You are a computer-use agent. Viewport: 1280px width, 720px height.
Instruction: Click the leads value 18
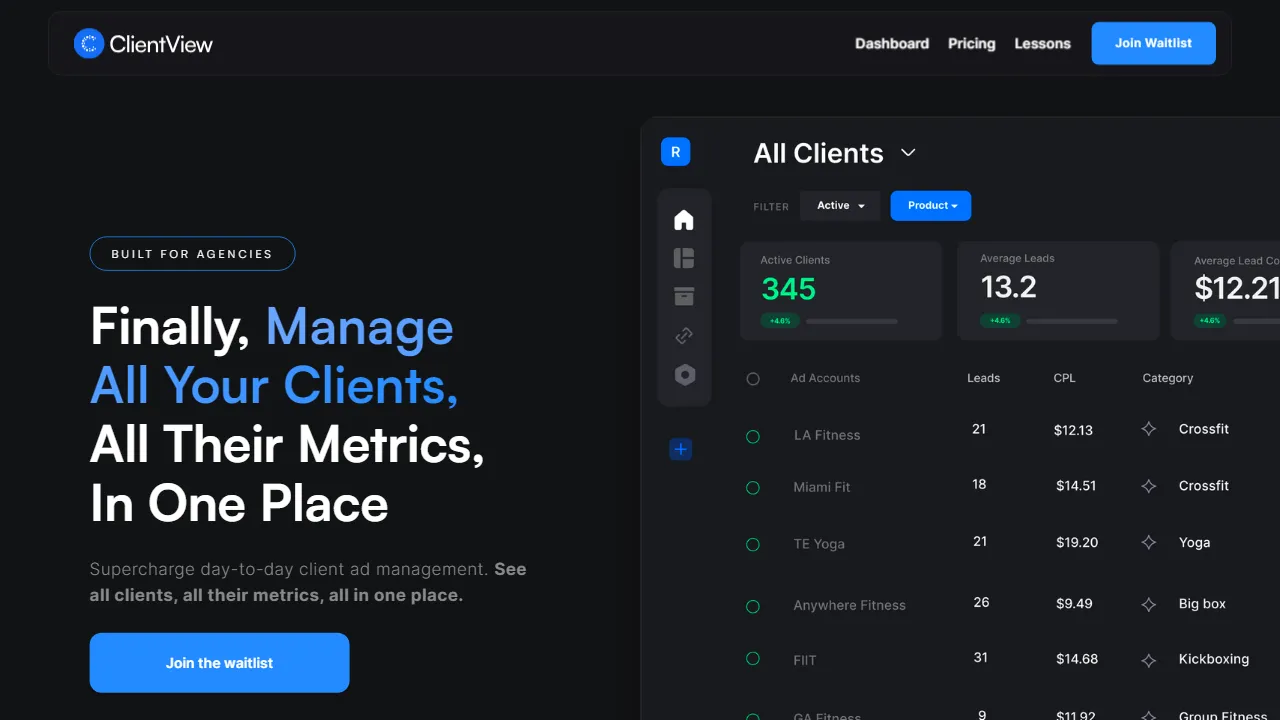point(979,484)
